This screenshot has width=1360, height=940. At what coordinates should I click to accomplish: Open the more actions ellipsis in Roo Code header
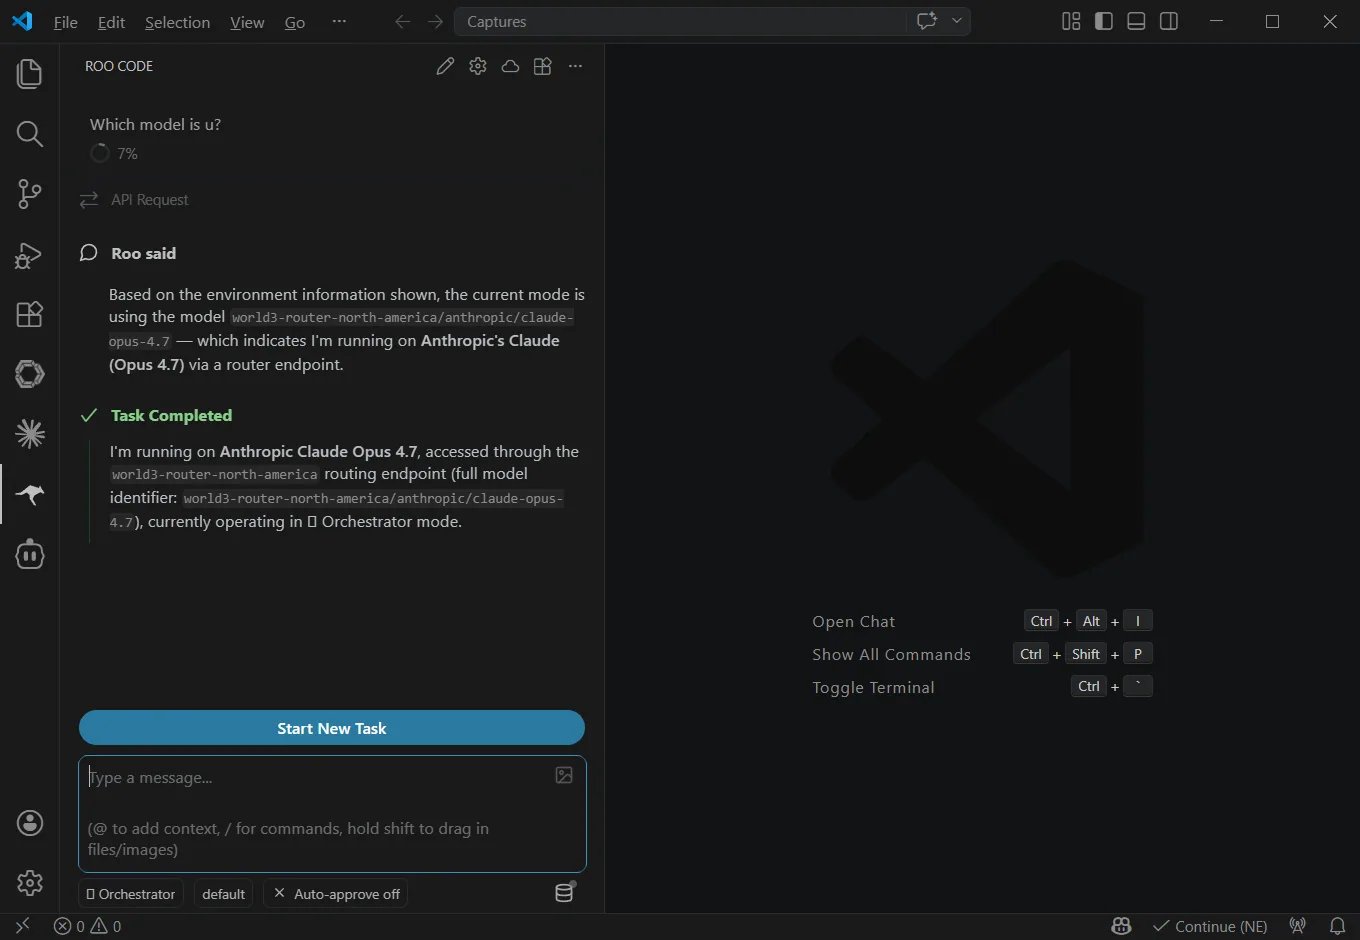(x=575, y=66)
